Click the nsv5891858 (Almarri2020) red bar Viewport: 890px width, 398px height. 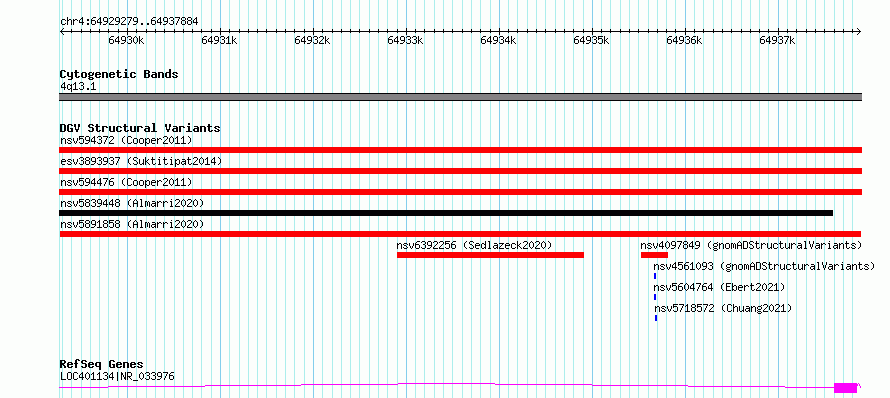tap(460, 234)
